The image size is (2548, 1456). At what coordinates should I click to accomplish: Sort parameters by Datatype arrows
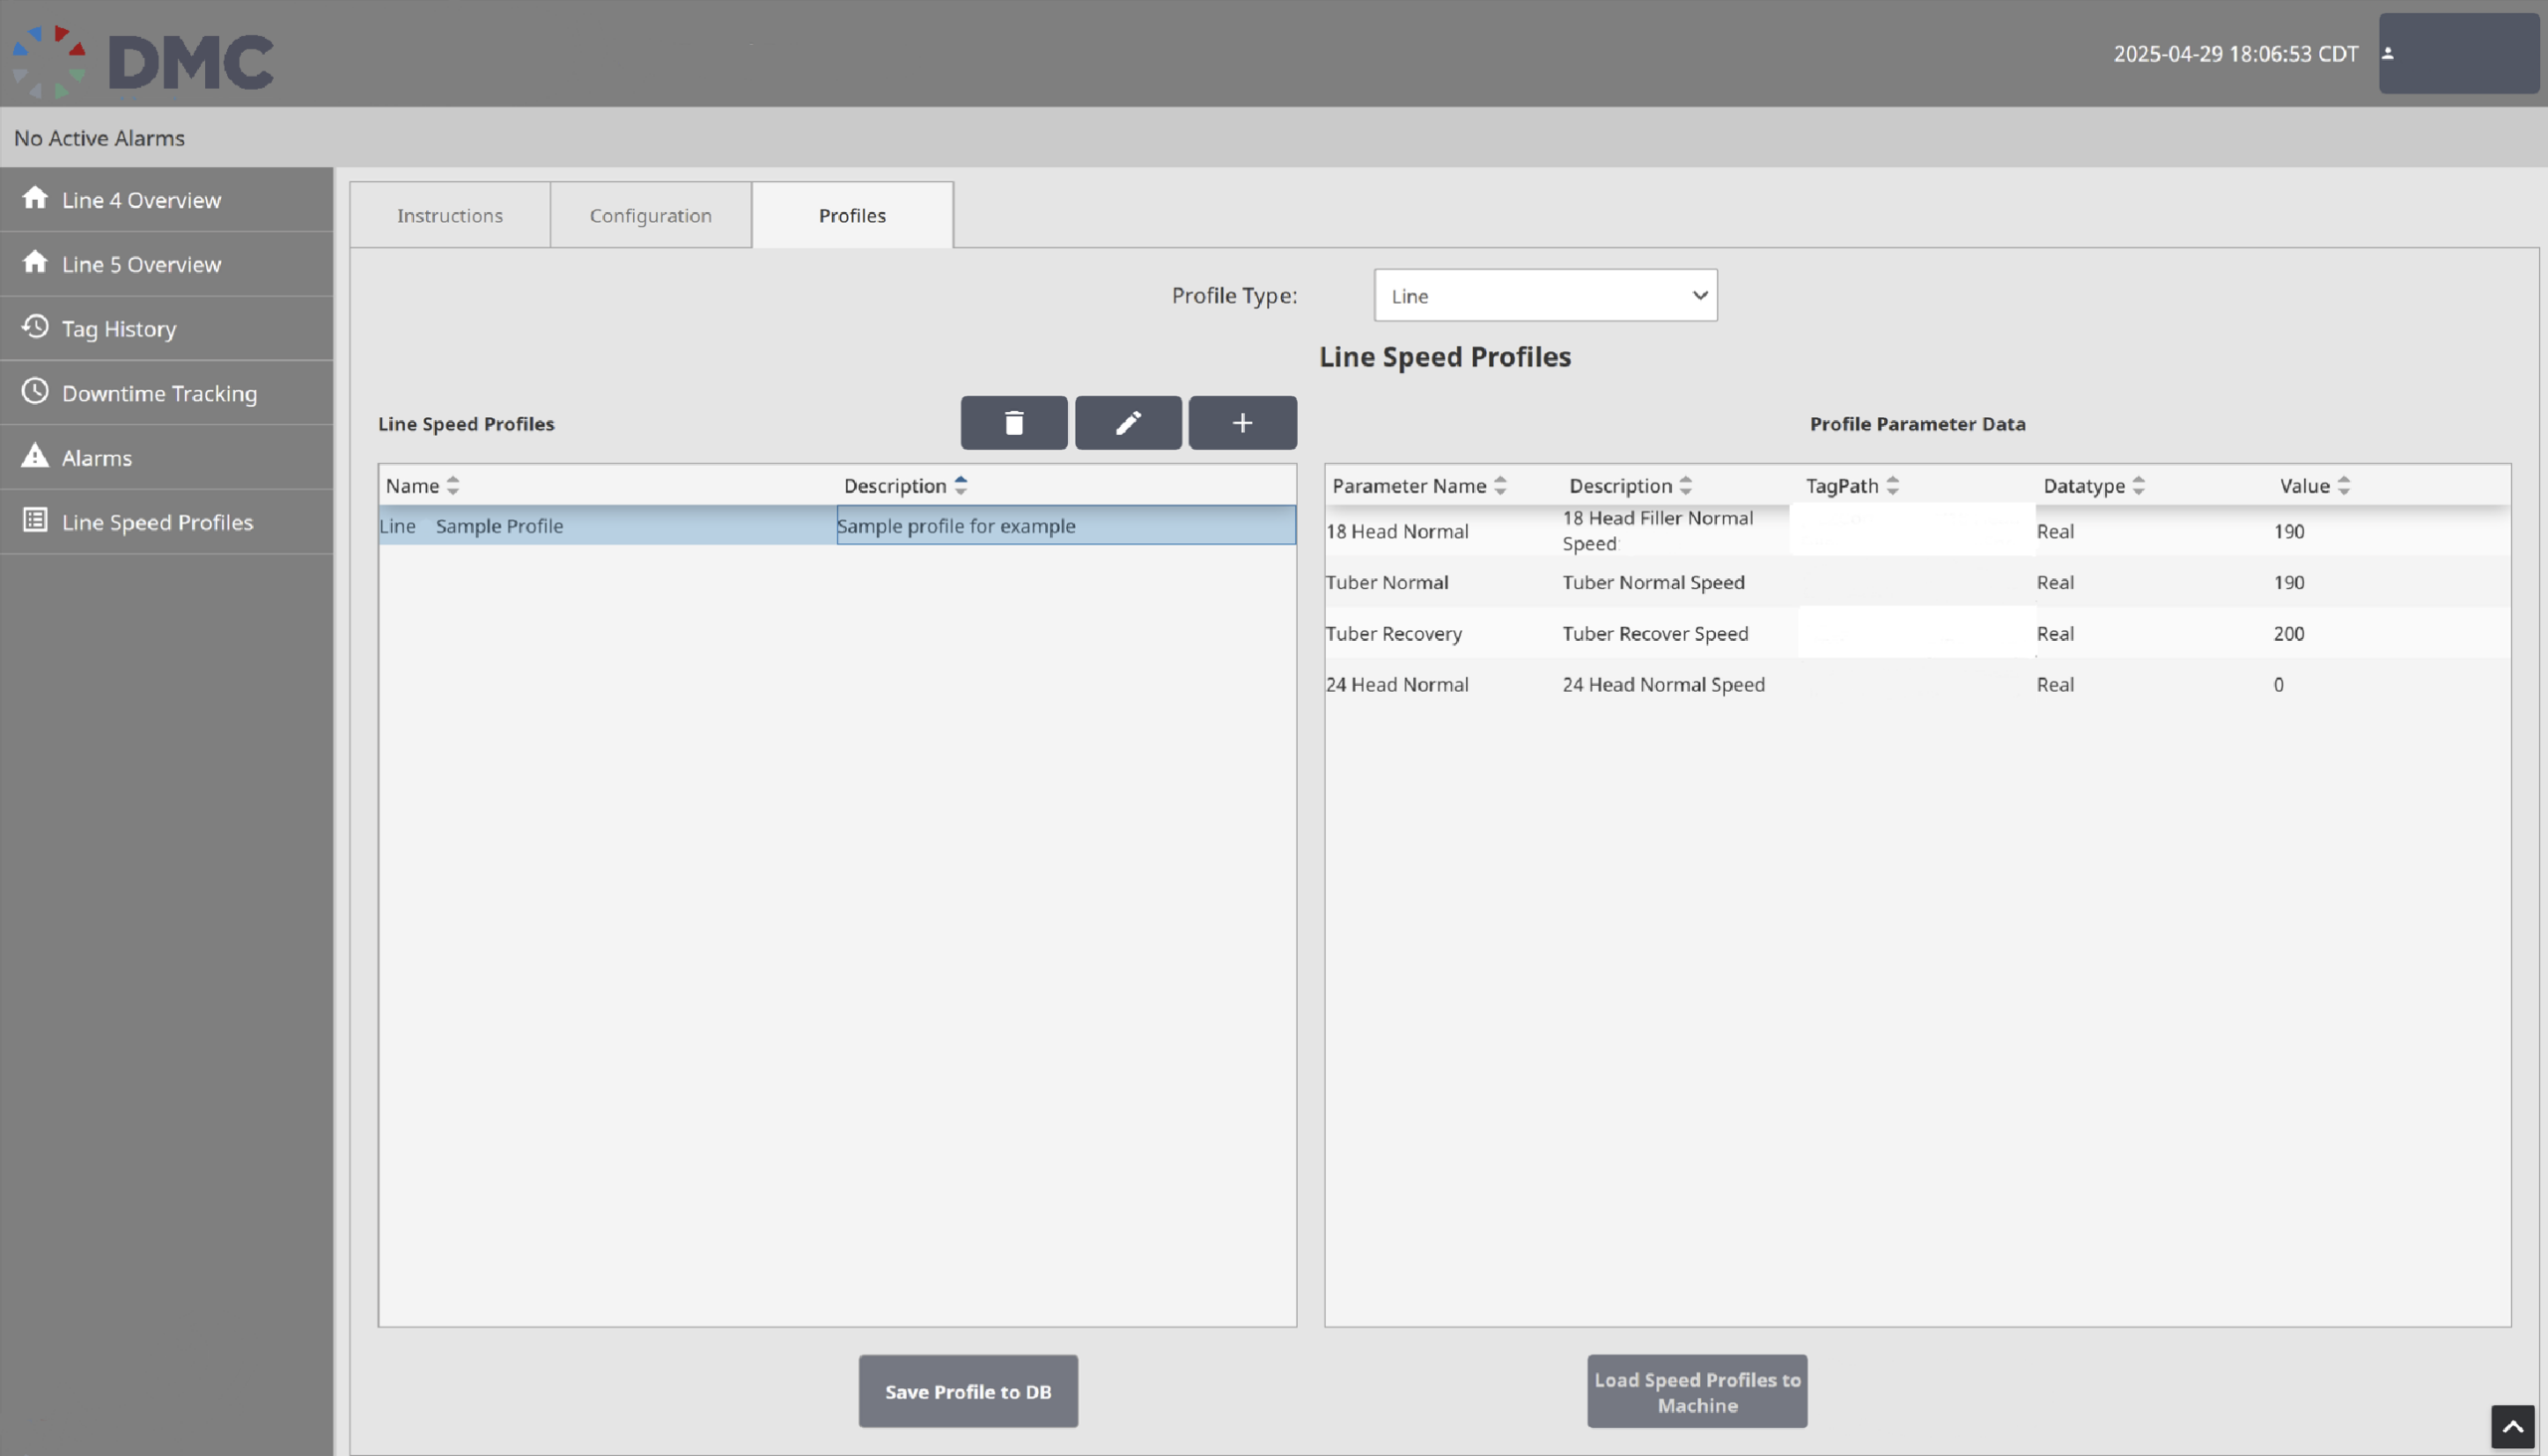pyautogui.click(x=2139, y=486)
